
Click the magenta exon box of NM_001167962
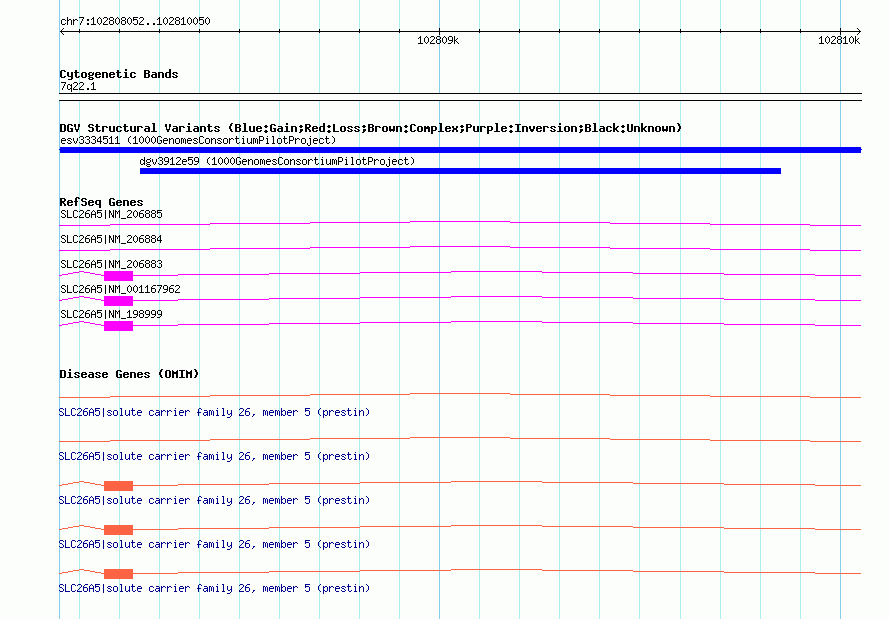point(119,301)
